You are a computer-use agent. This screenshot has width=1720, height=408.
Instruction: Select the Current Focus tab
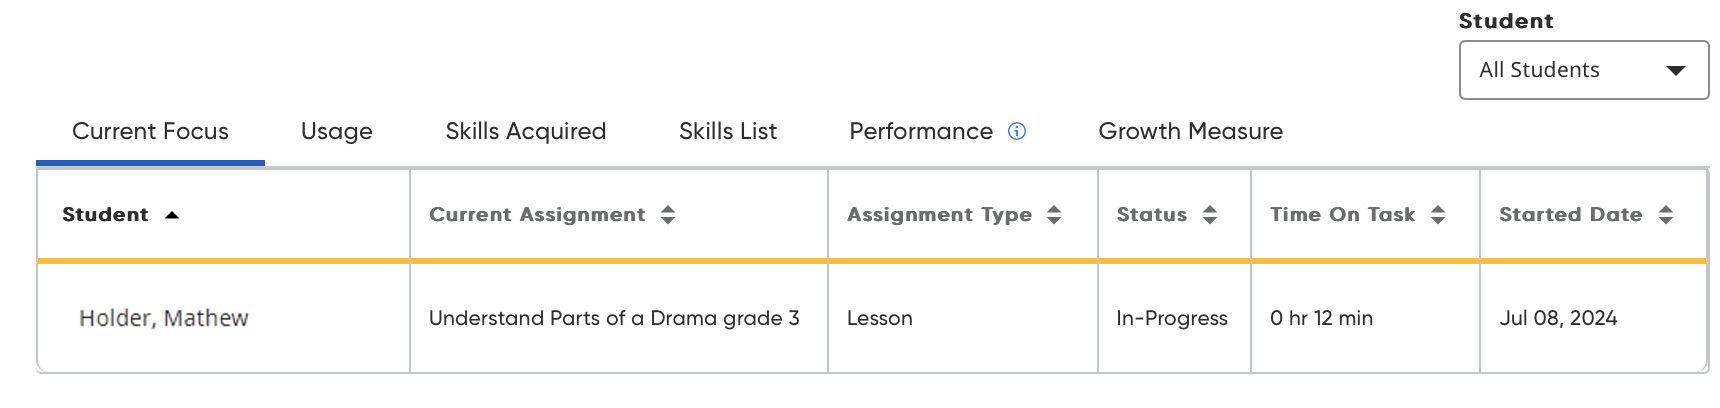[150, 131]
